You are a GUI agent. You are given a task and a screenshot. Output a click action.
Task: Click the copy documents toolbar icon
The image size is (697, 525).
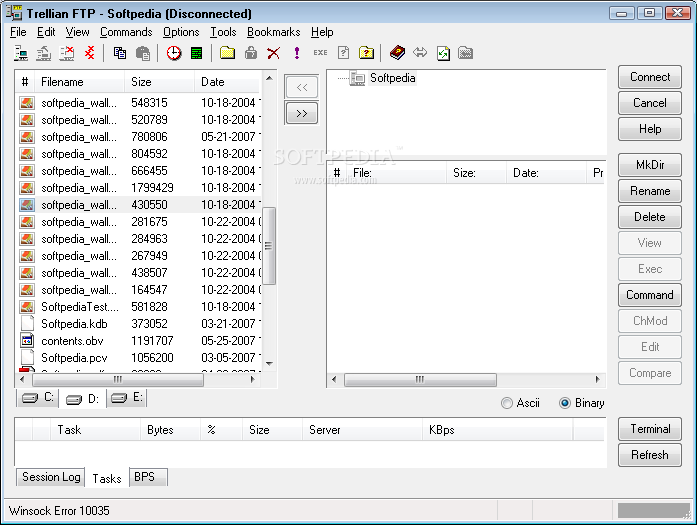tap(120, 53)
